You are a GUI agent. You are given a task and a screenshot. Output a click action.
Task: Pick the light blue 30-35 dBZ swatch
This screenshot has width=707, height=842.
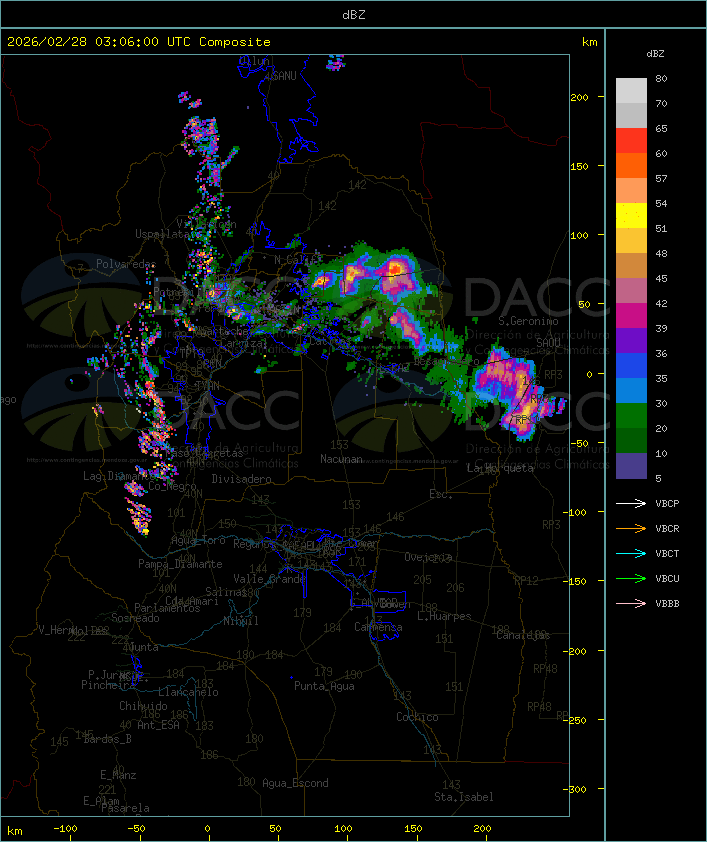coord(631,390)
